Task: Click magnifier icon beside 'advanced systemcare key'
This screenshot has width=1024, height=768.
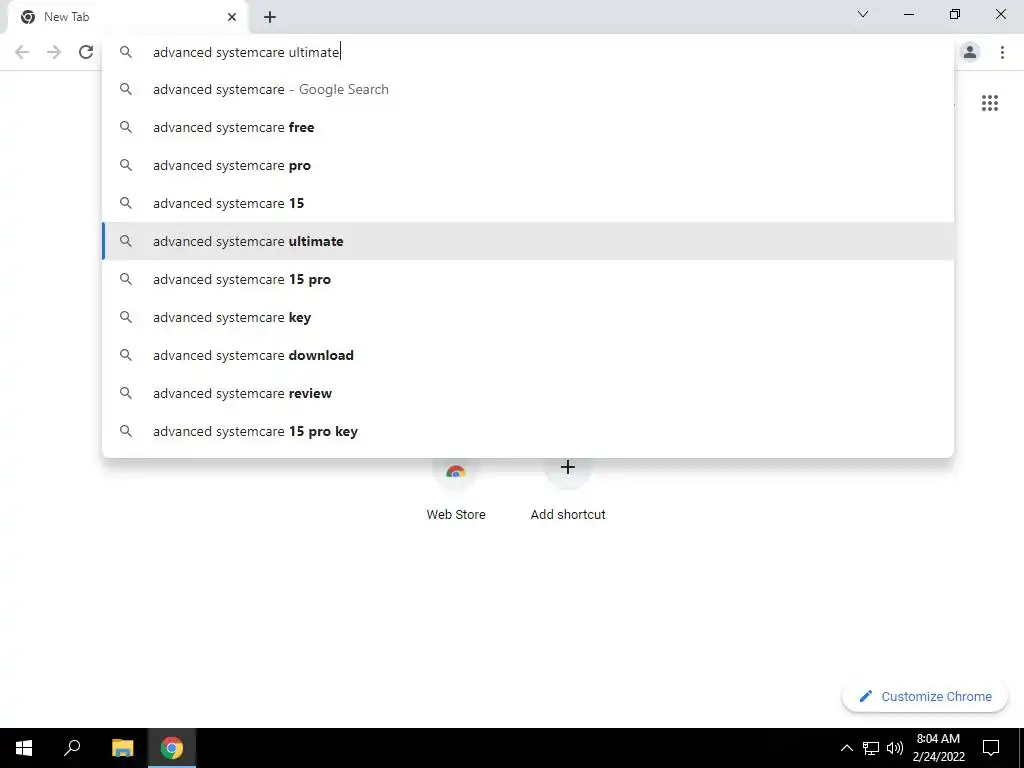Action: tap(126, 317)
